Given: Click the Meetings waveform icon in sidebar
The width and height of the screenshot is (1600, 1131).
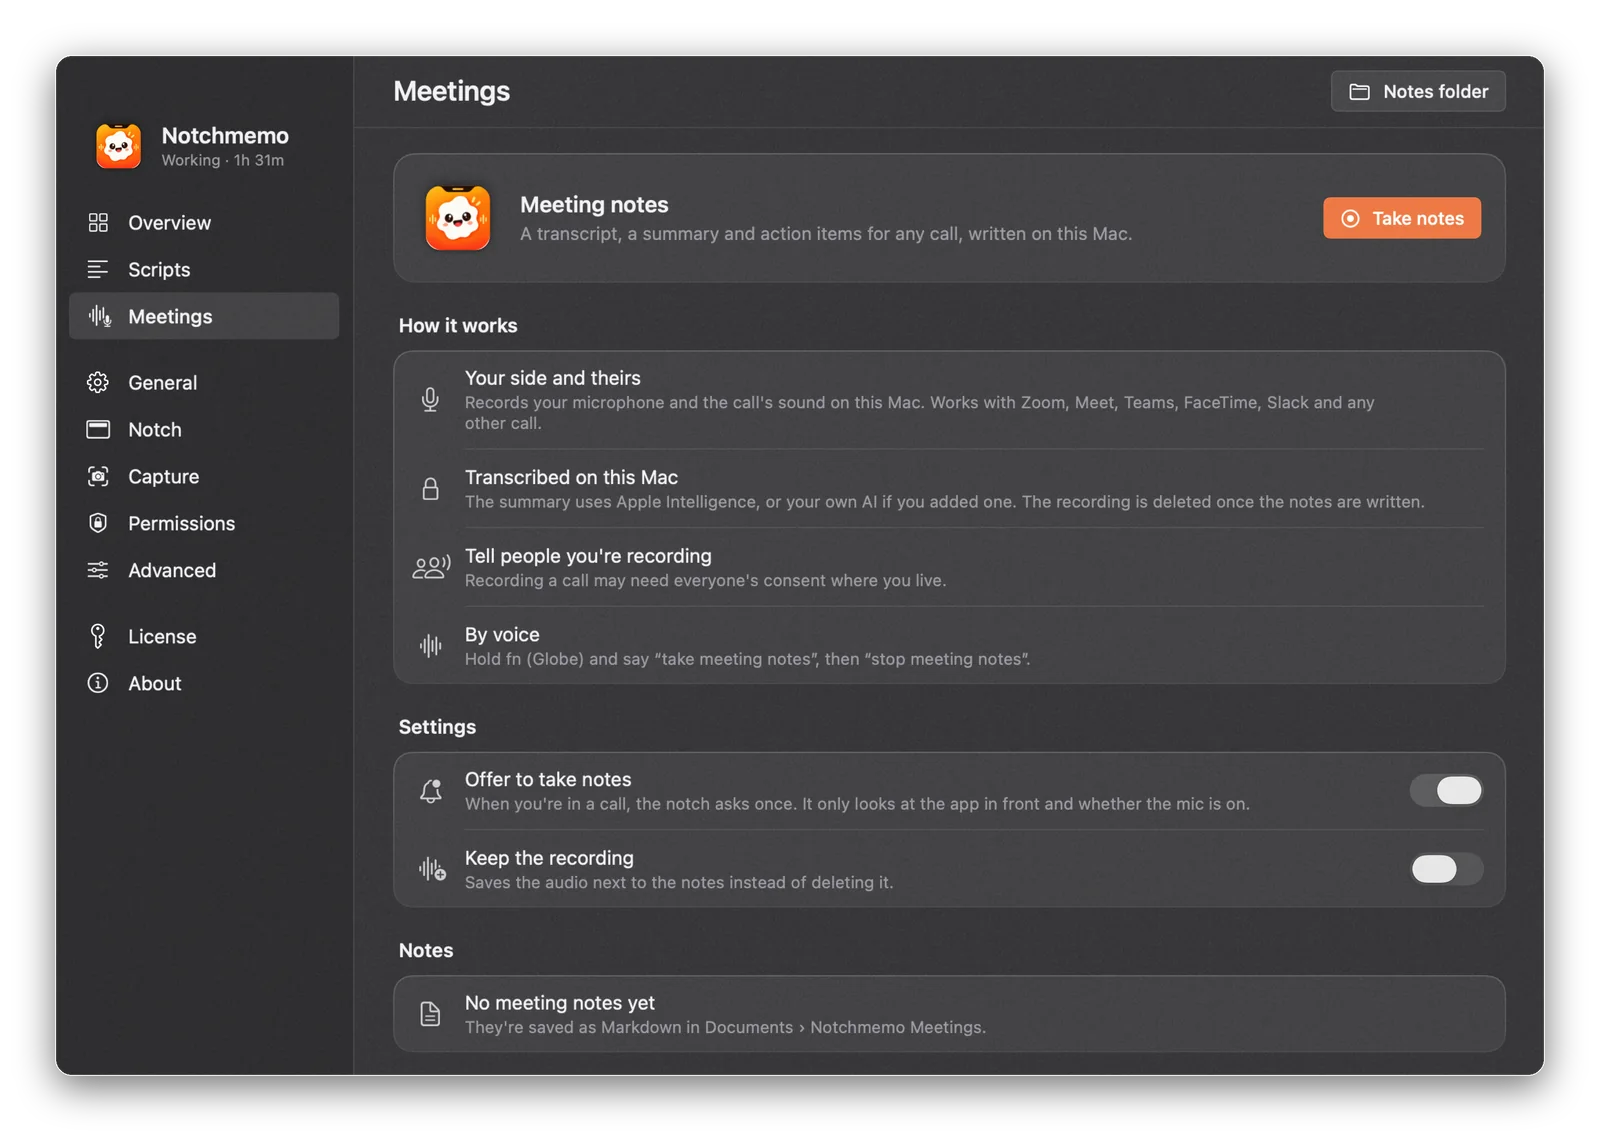Looking at the screenshot, I should click(x=99, y=316).
